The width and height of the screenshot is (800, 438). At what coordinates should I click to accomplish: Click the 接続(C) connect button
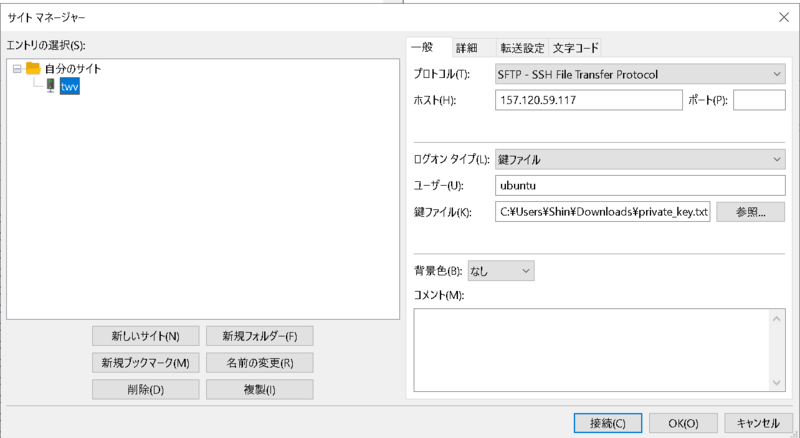[608, 423]
